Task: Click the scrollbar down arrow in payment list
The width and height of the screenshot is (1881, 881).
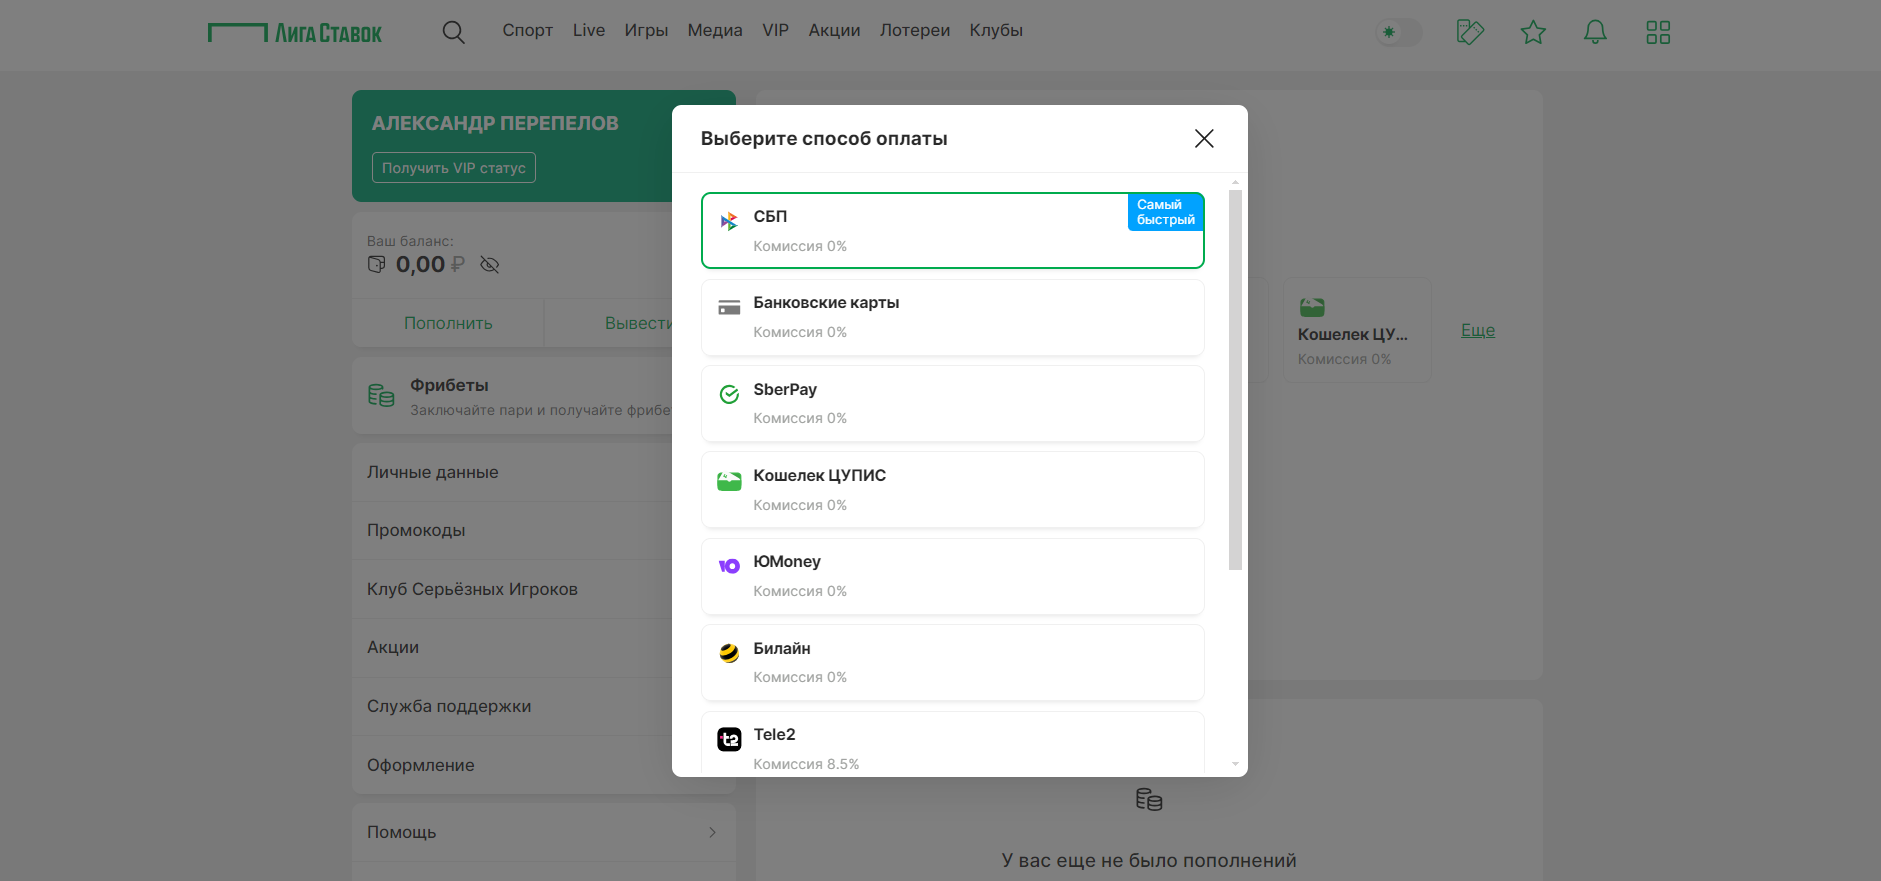Action: [x=1235, y=764]
